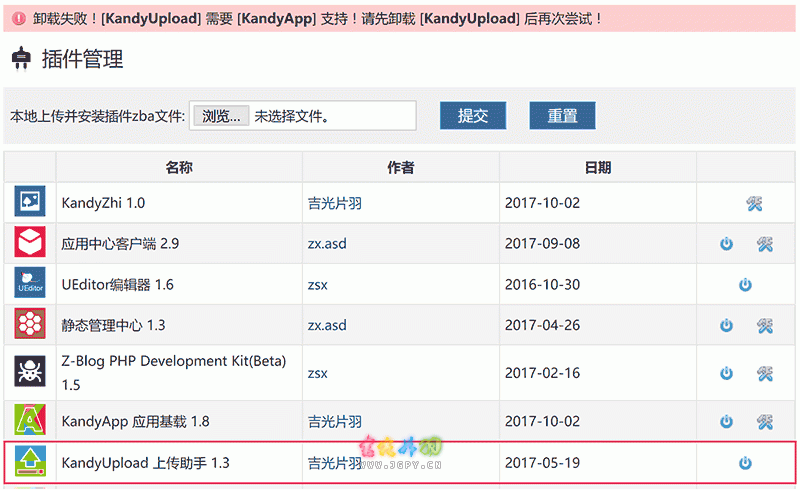Image resolution: width=800 pixels, height=490 pixels.
Task: Click the 未选择文件 file input field
Action: click(x=303, y=116)
